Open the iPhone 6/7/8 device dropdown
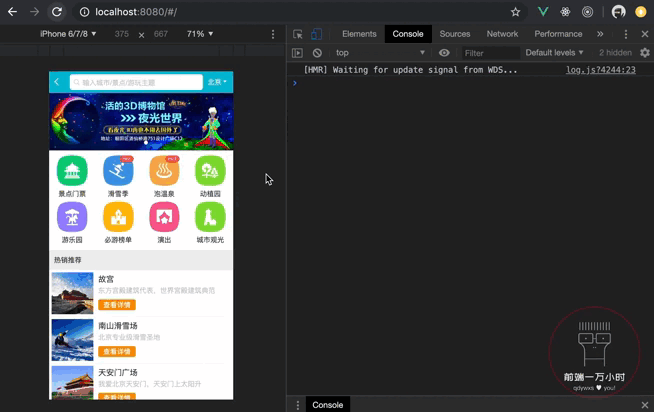The width and height of the screenshot is (654, 412). [68, 34]
